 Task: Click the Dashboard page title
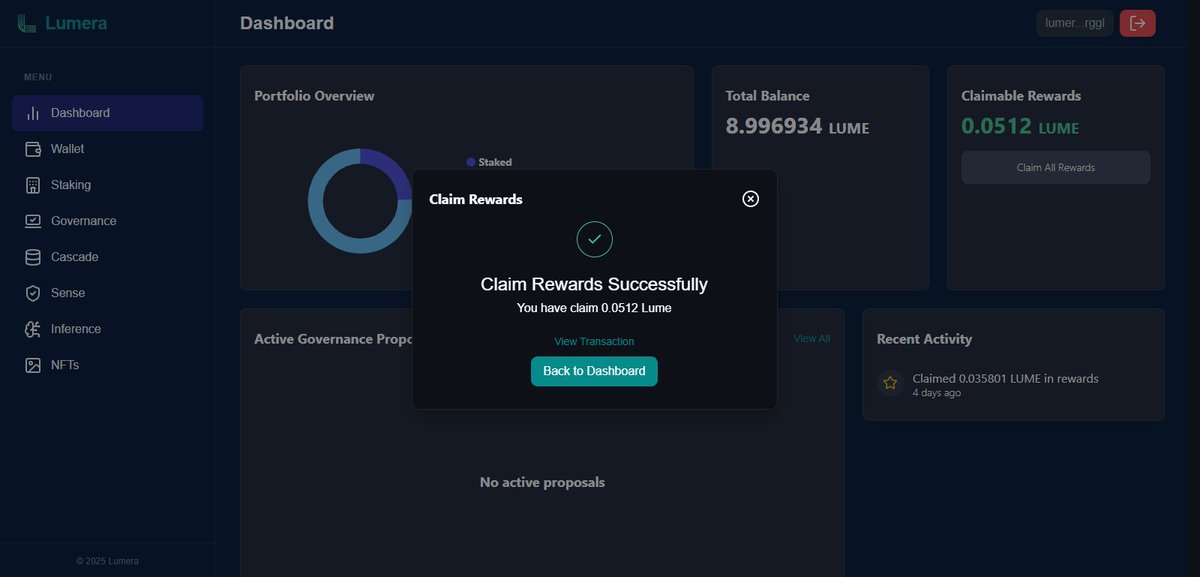[x=287, y=23]
